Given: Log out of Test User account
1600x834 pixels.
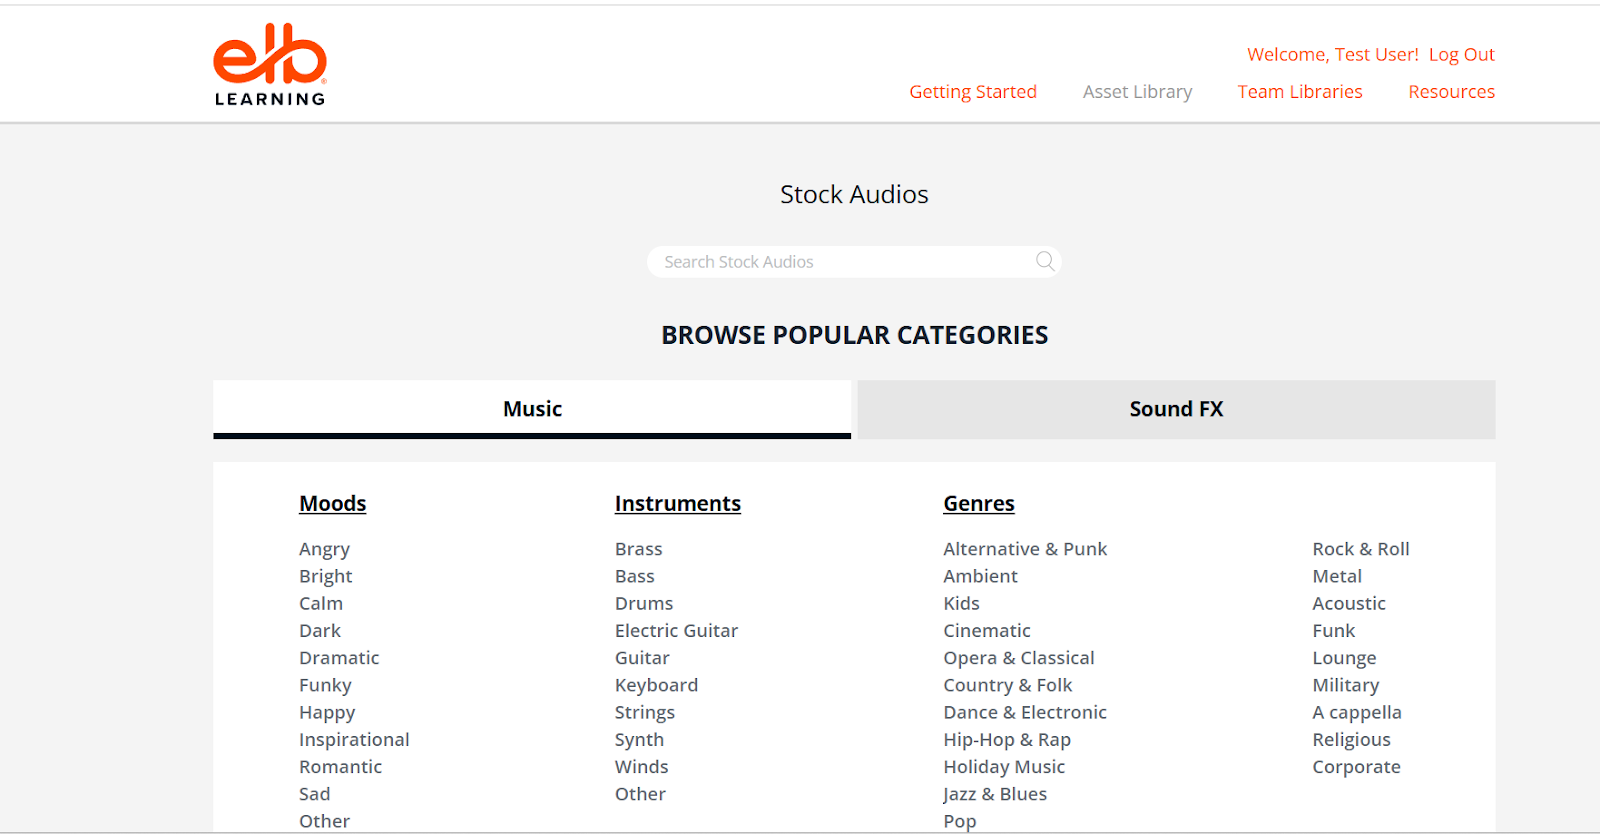Looking at the screenshot, I should (x=1461, y=55).
